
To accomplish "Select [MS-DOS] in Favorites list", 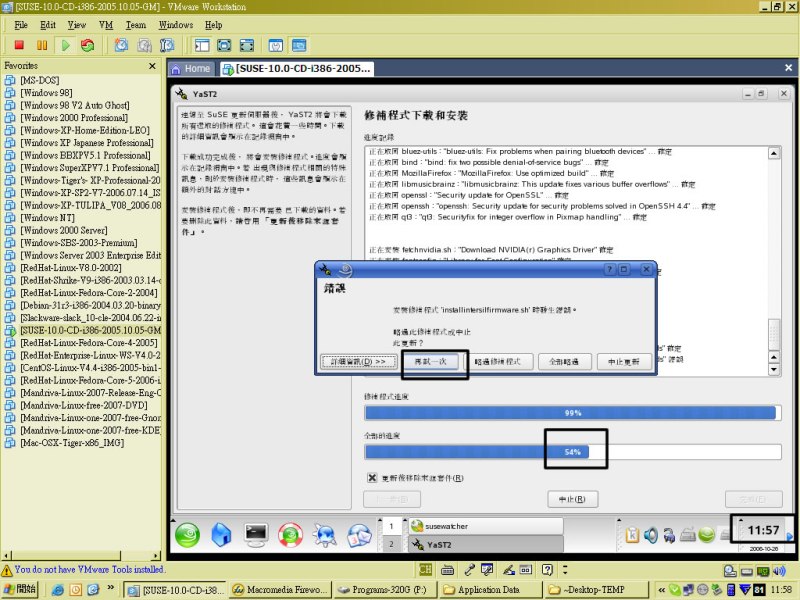I will (39, 81).
